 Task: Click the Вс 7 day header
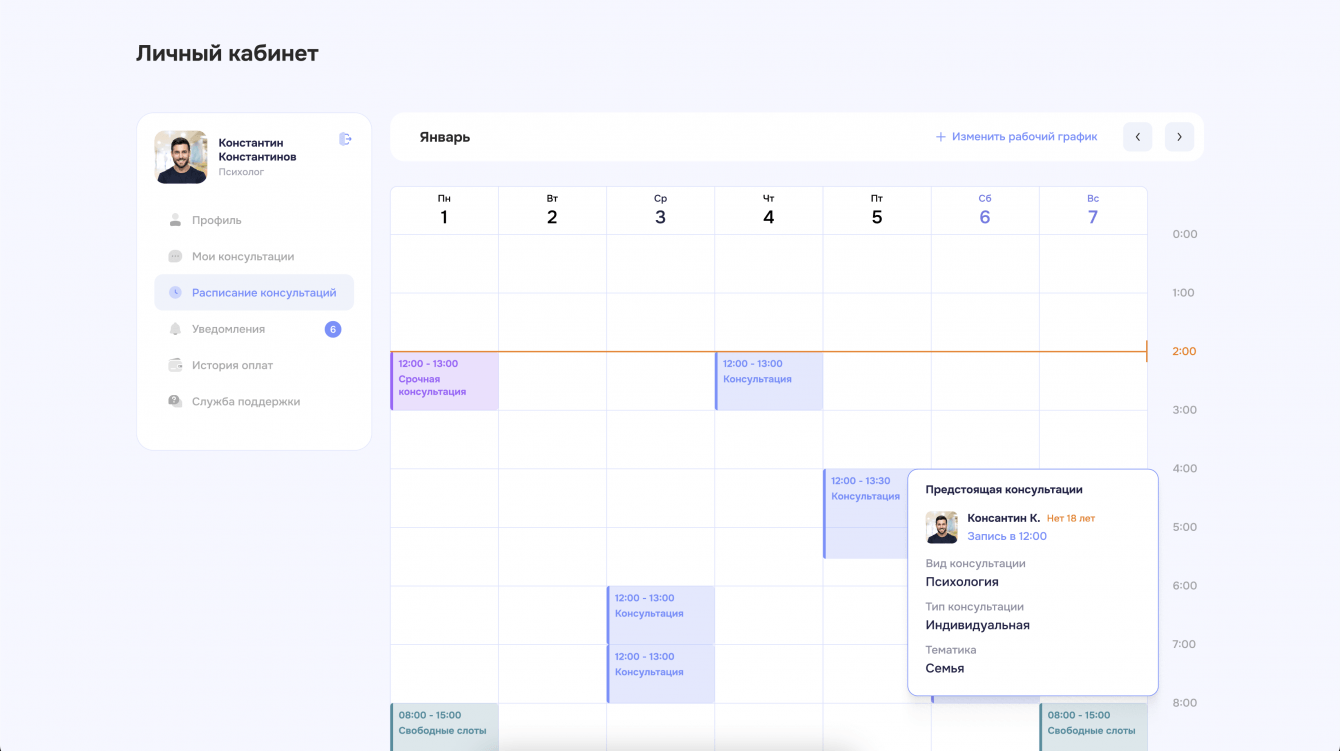tap(1093, 210)
